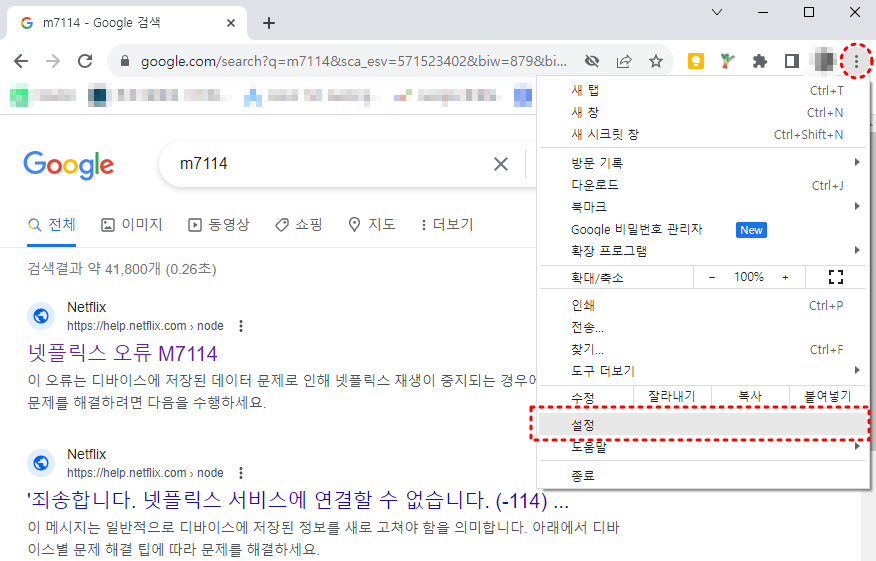Open the 죄송합니다. 넷플릭스 서비스에 연결할 수 없습니다 link
Viewport: 876px width, 561px height.
tap(298, 500)
